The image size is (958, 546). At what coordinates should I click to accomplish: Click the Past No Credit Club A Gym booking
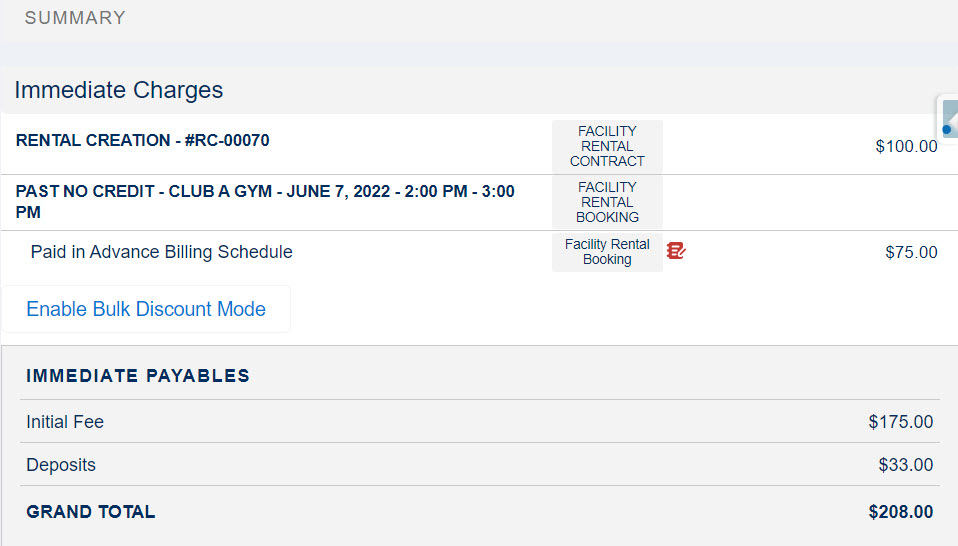point(266,201)
